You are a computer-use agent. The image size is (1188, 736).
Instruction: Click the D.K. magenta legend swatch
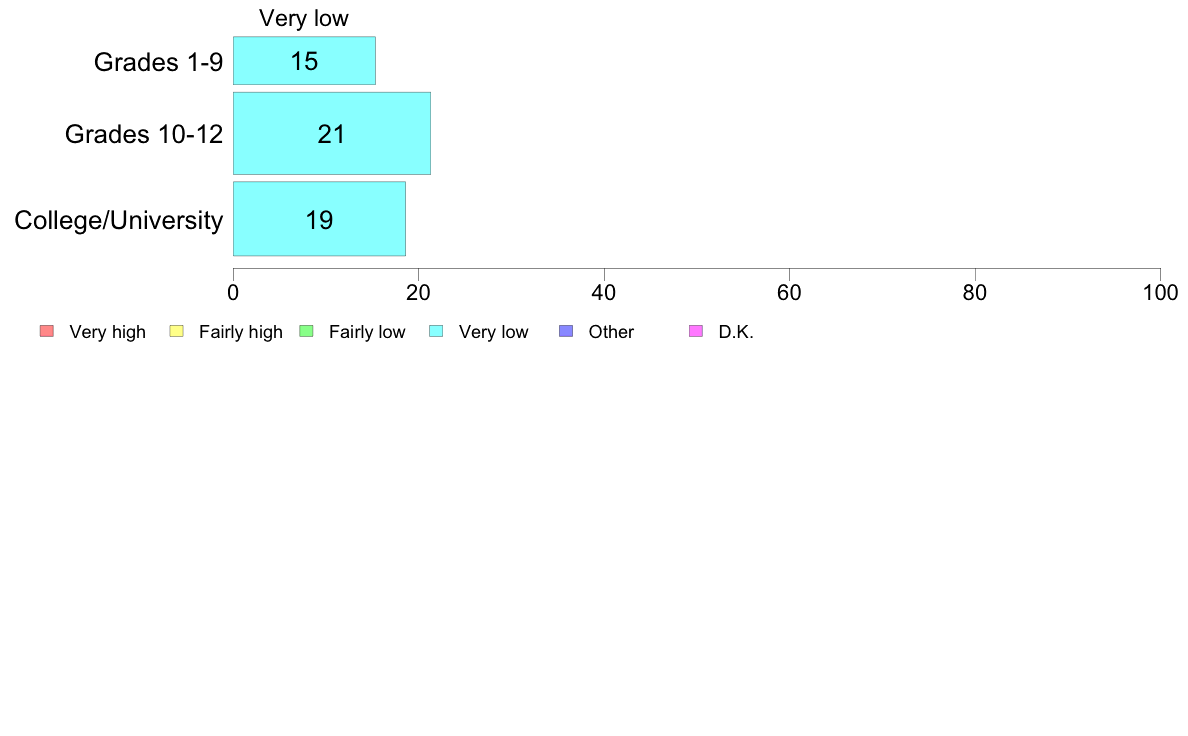[696, 331]
